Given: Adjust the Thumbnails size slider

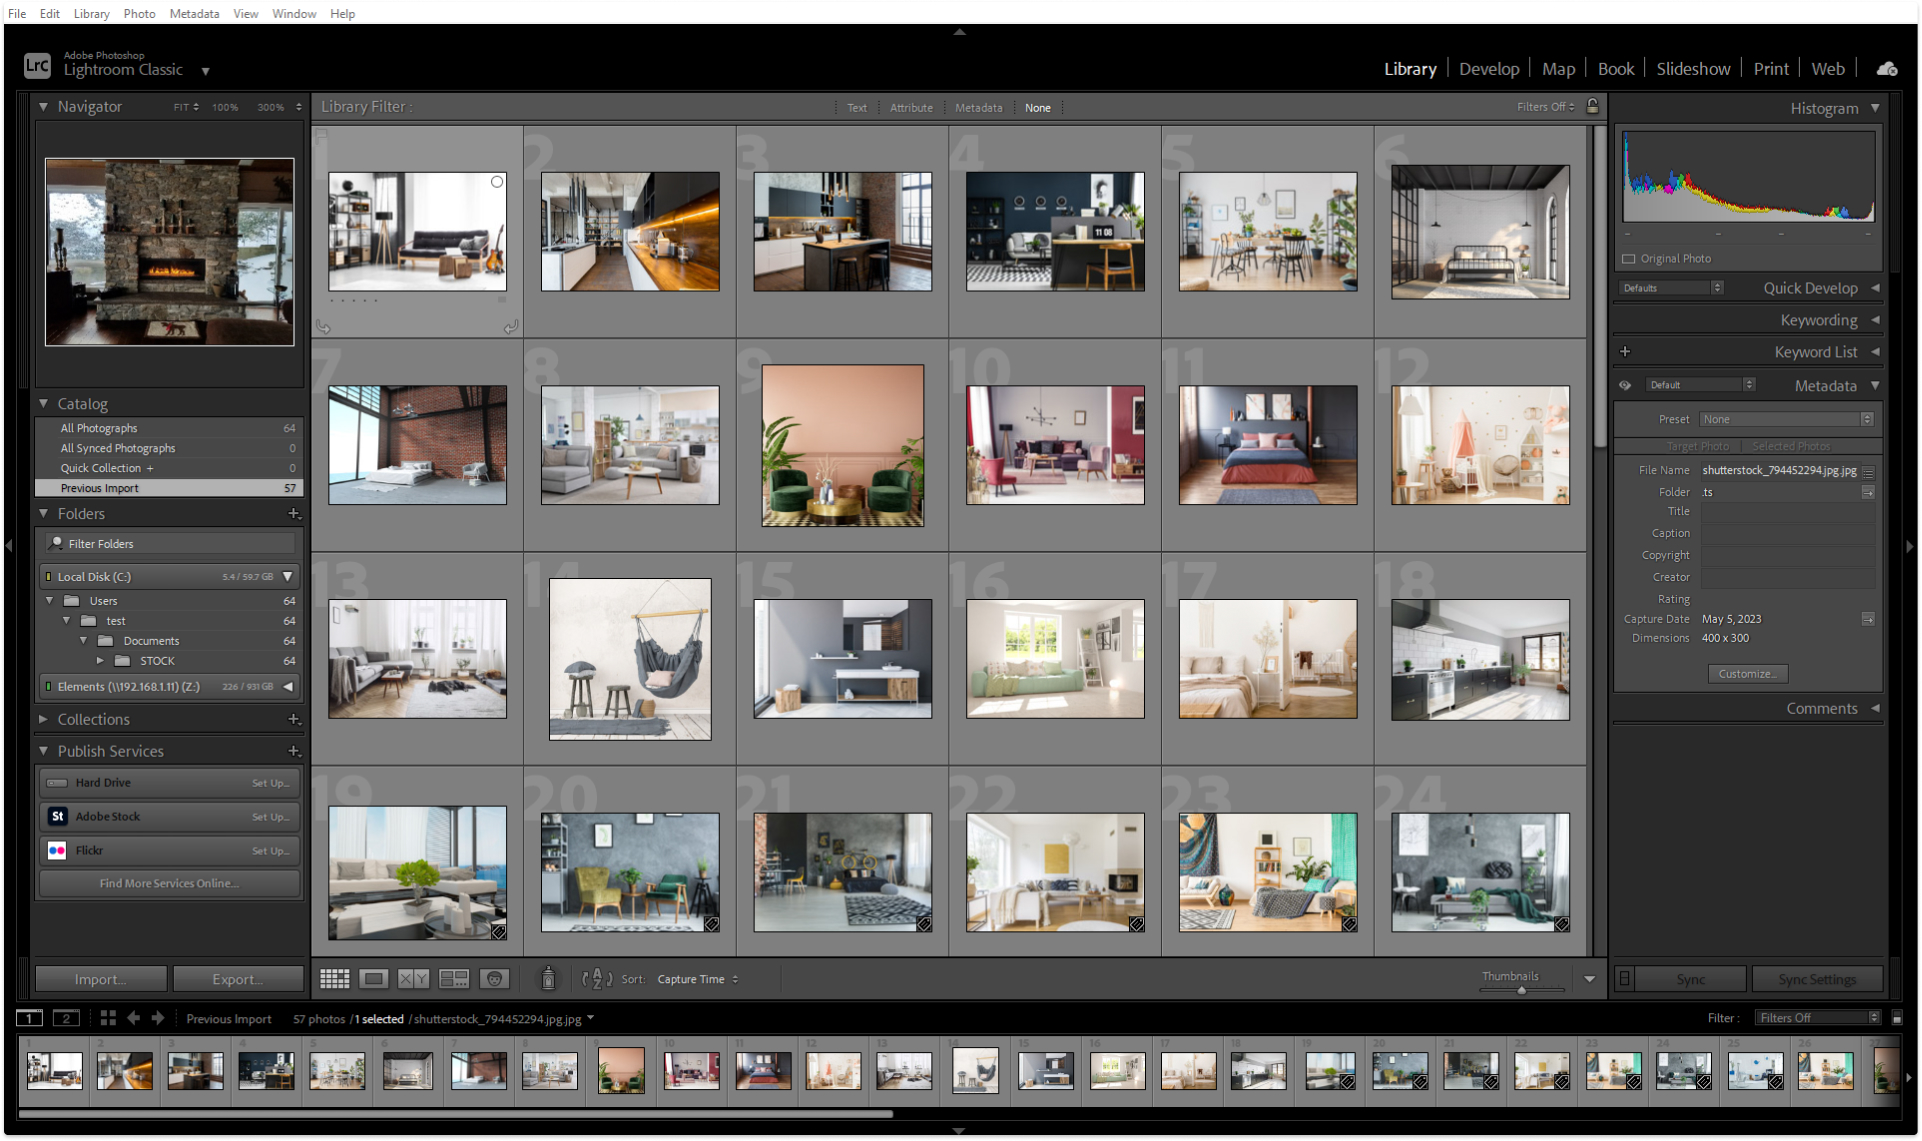Looking at the screenshot, I should [1522, 991].
